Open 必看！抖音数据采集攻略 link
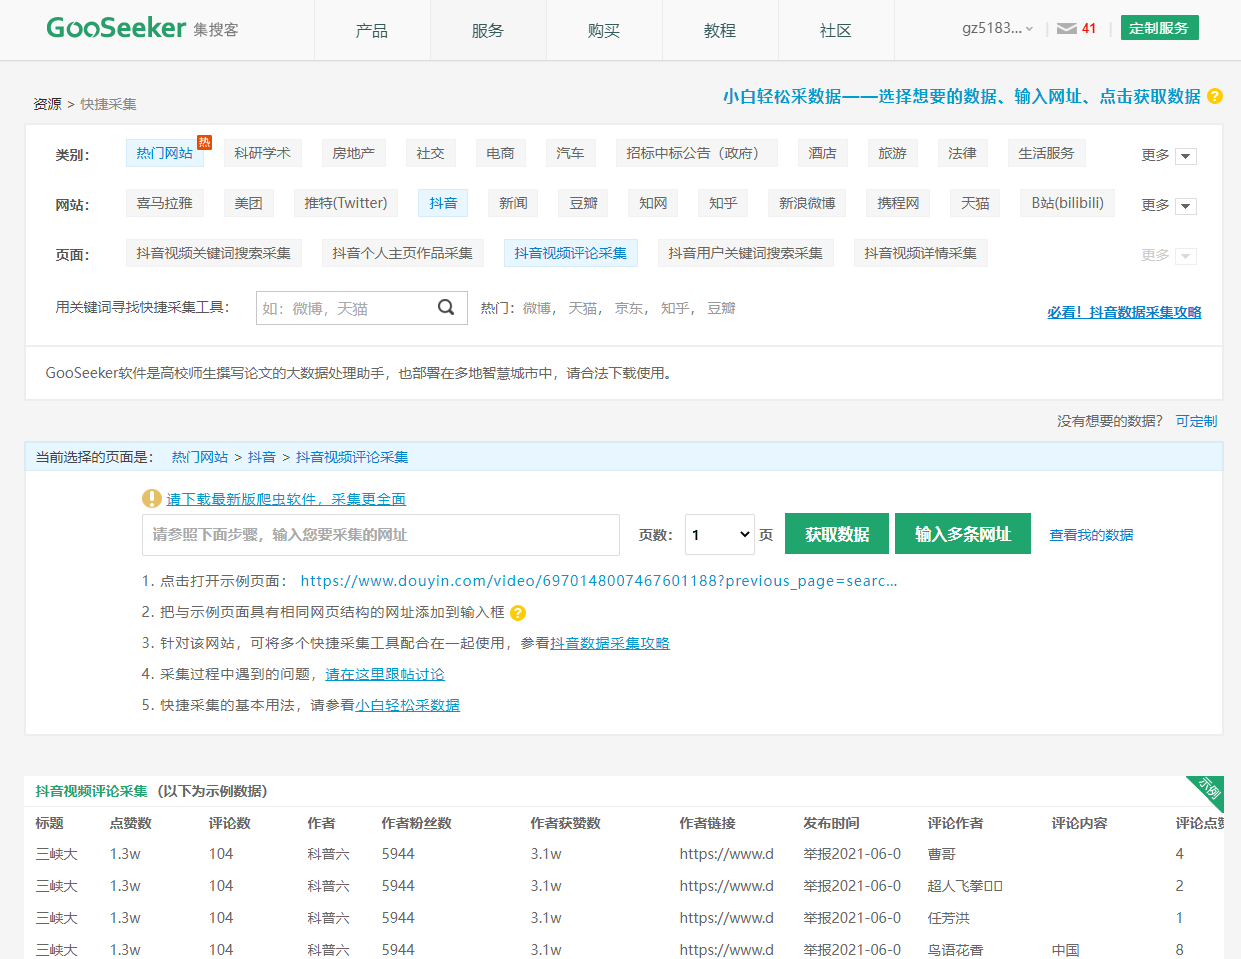 click(x=1124, y=312)
